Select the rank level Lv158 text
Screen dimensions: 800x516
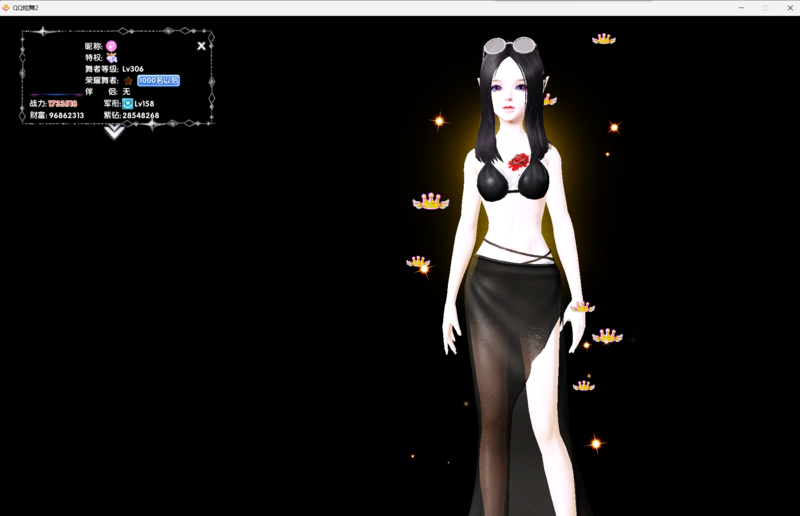pos(144,104)
